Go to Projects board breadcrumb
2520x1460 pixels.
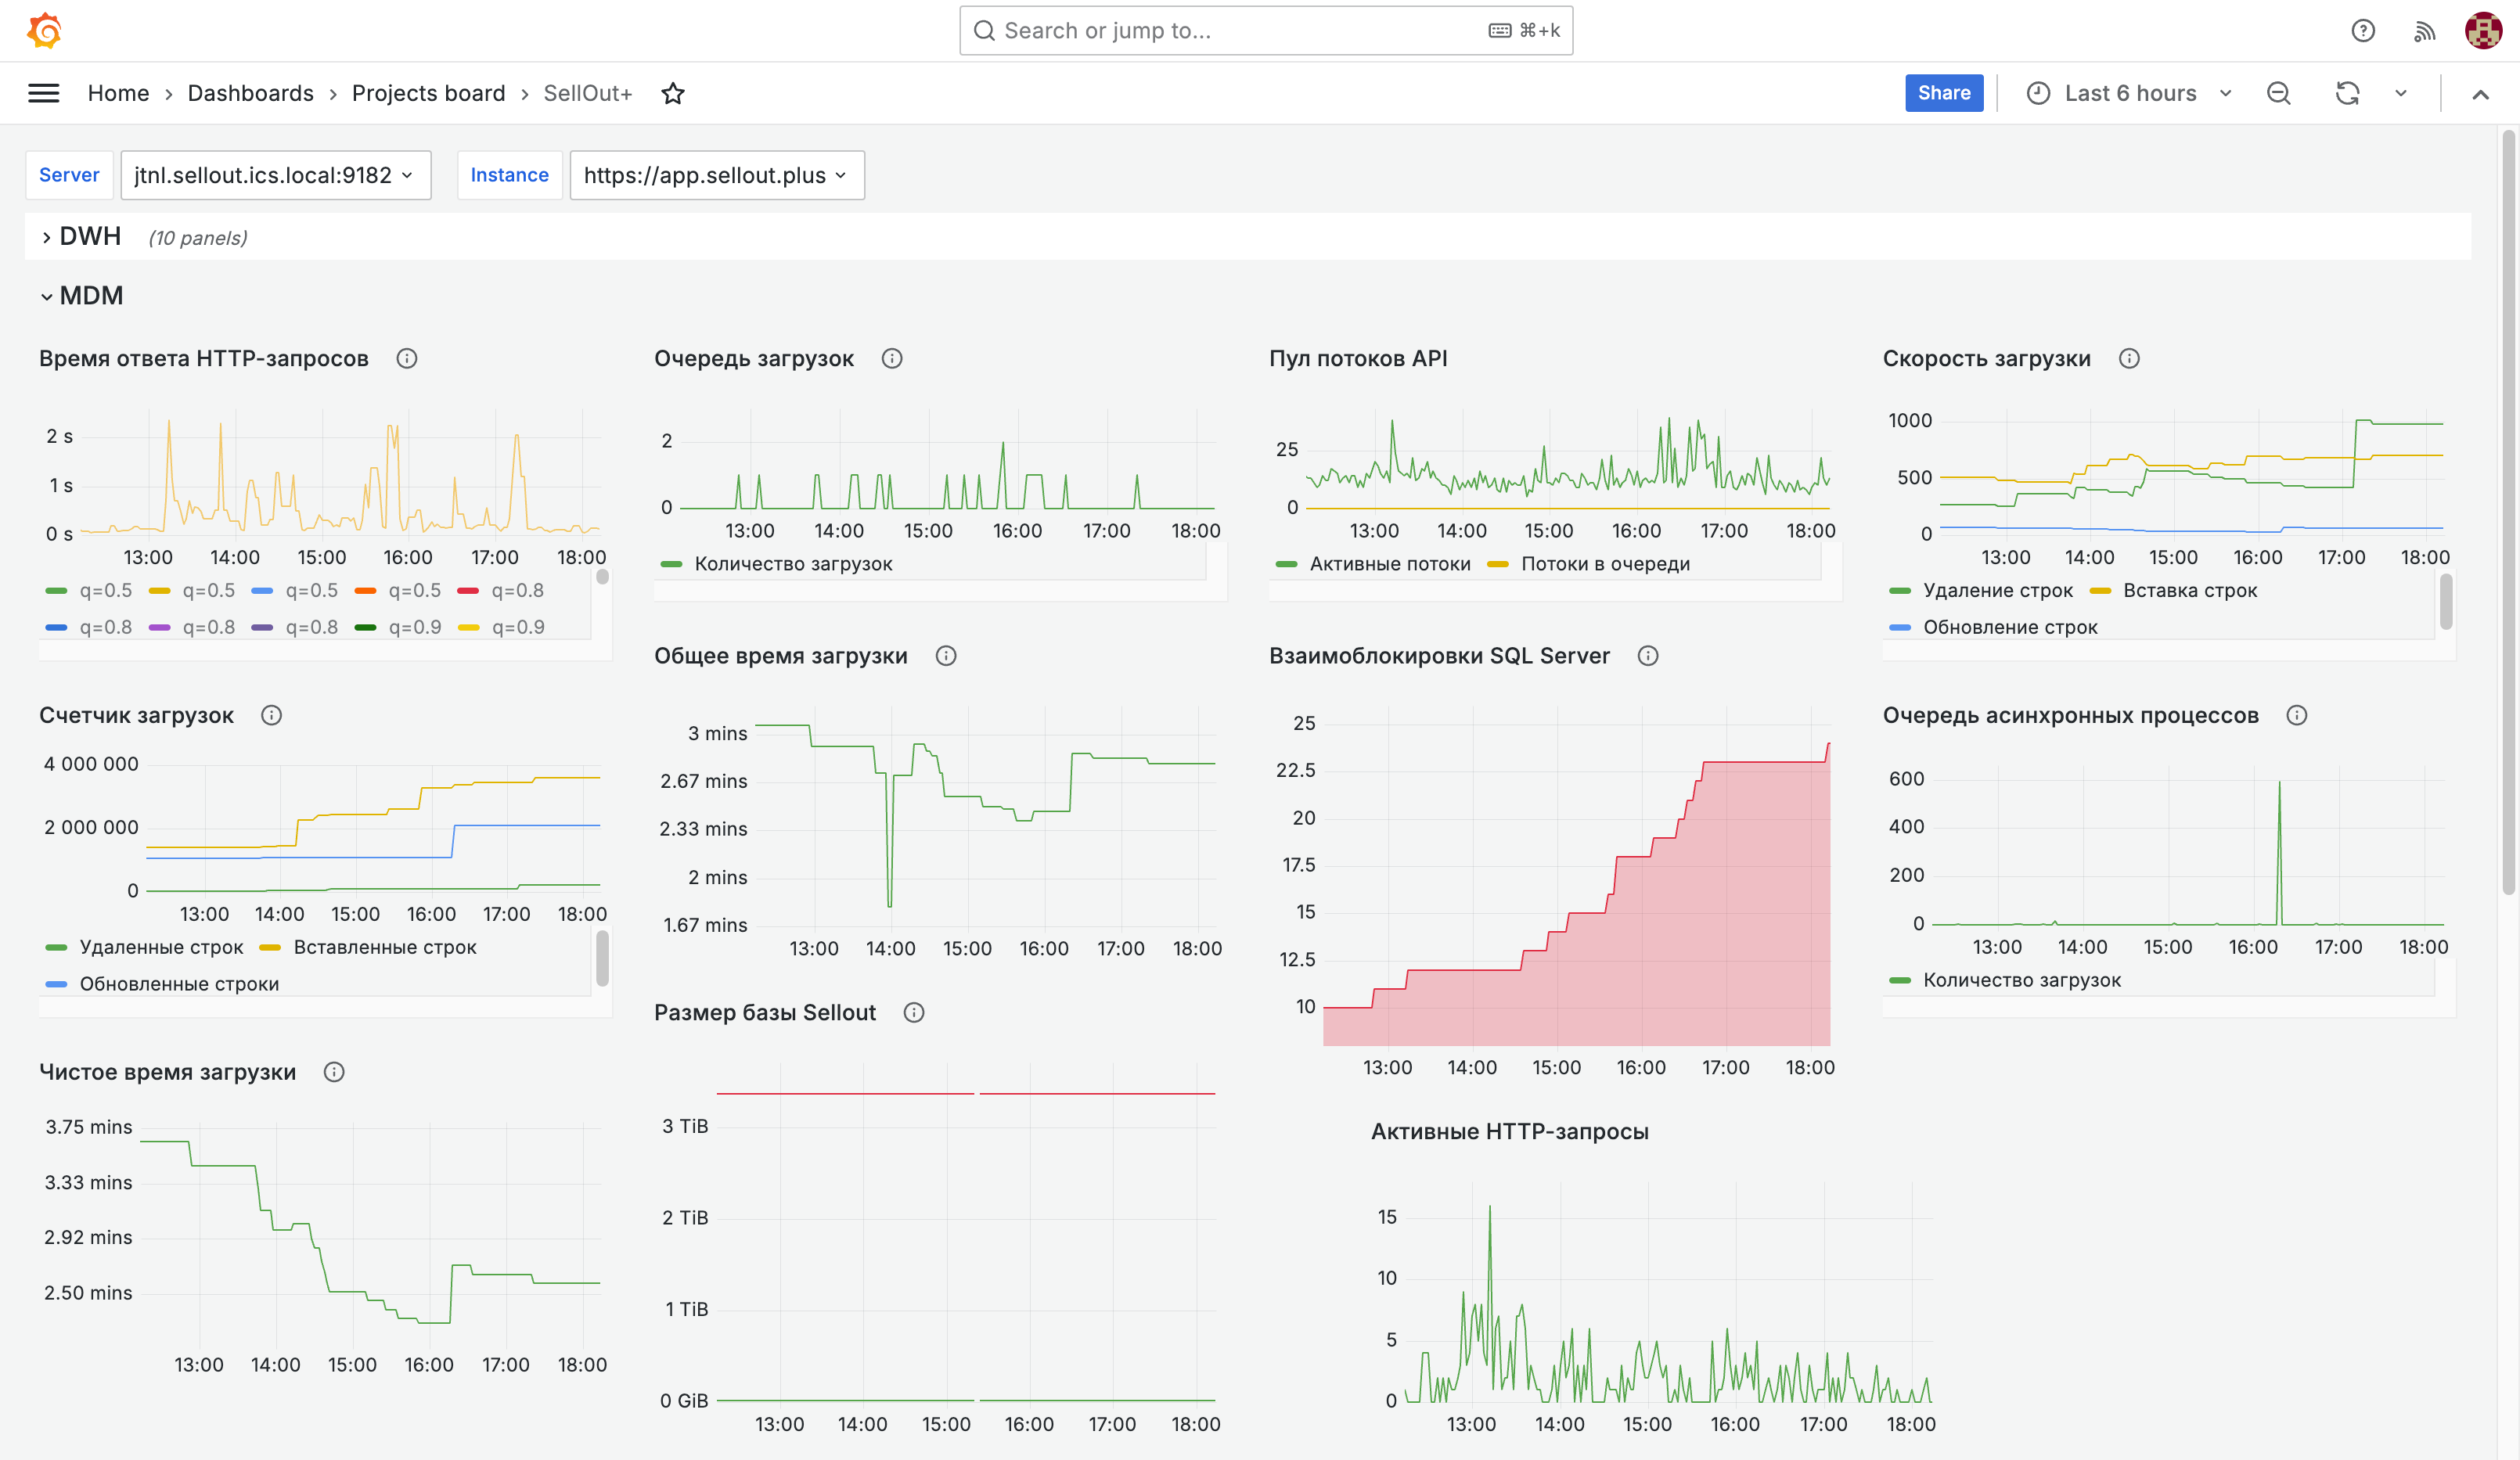pos(428,93)
